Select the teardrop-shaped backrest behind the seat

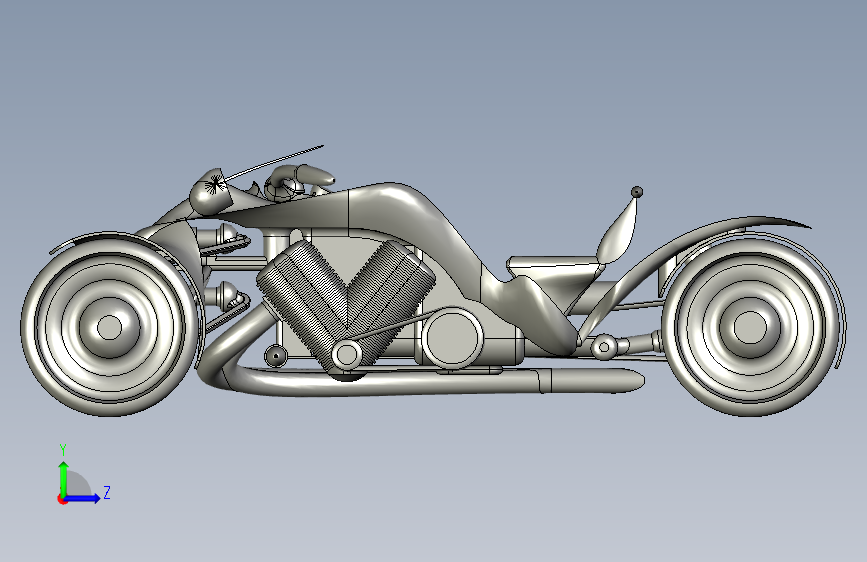(620, 230)
